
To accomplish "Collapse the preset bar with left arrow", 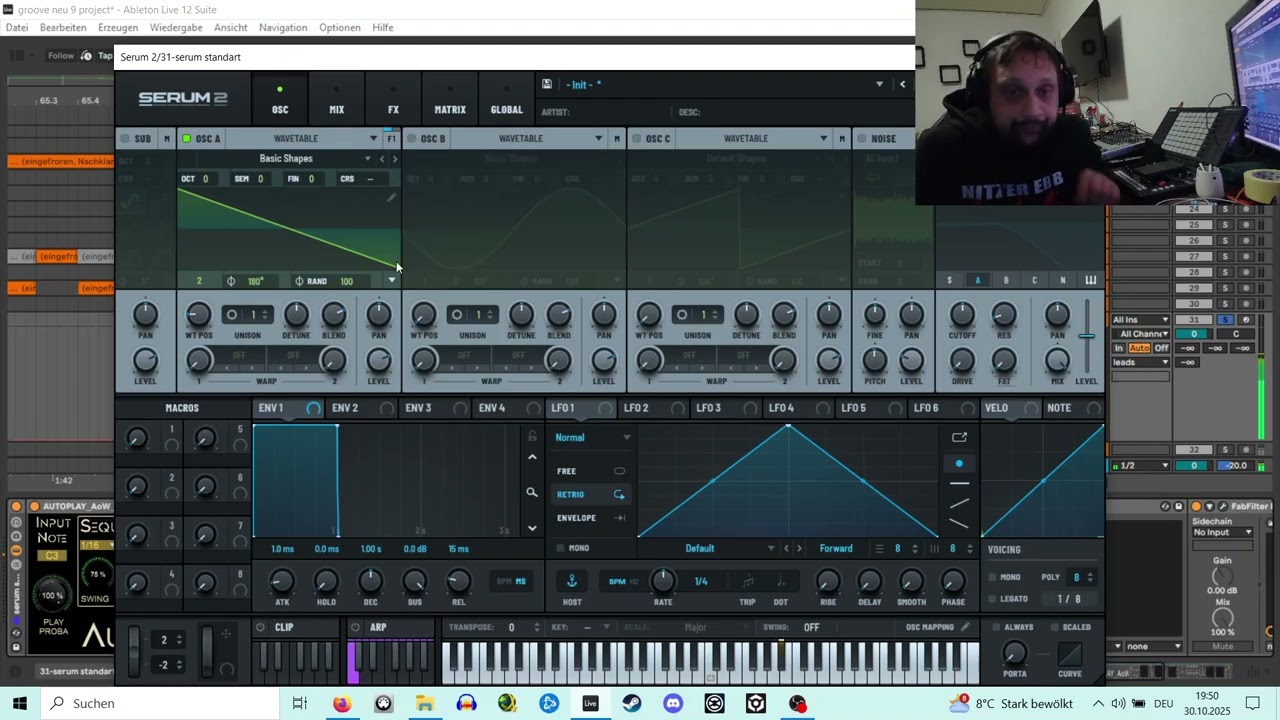I will [x=902, y=85].
